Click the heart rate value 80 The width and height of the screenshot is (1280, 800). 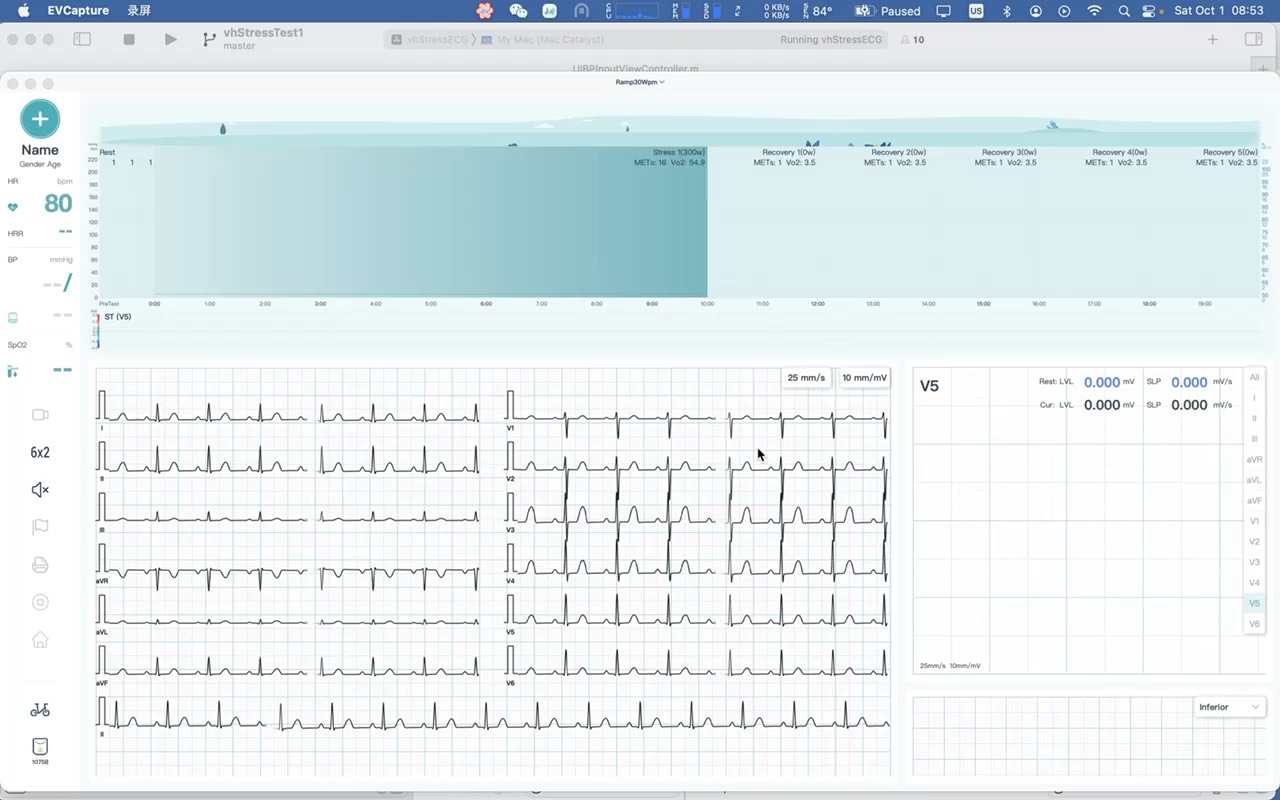coord(58,204)
